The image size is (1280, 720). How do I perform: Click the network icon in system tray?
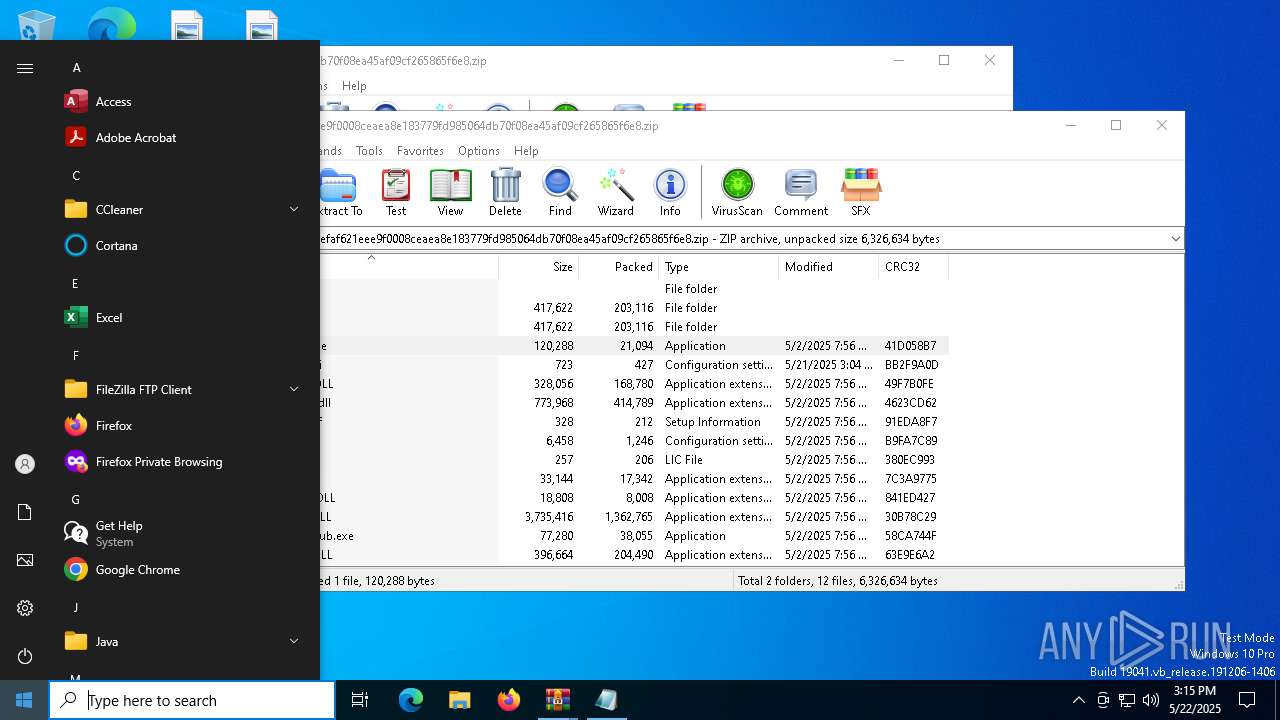point(1127,700)
